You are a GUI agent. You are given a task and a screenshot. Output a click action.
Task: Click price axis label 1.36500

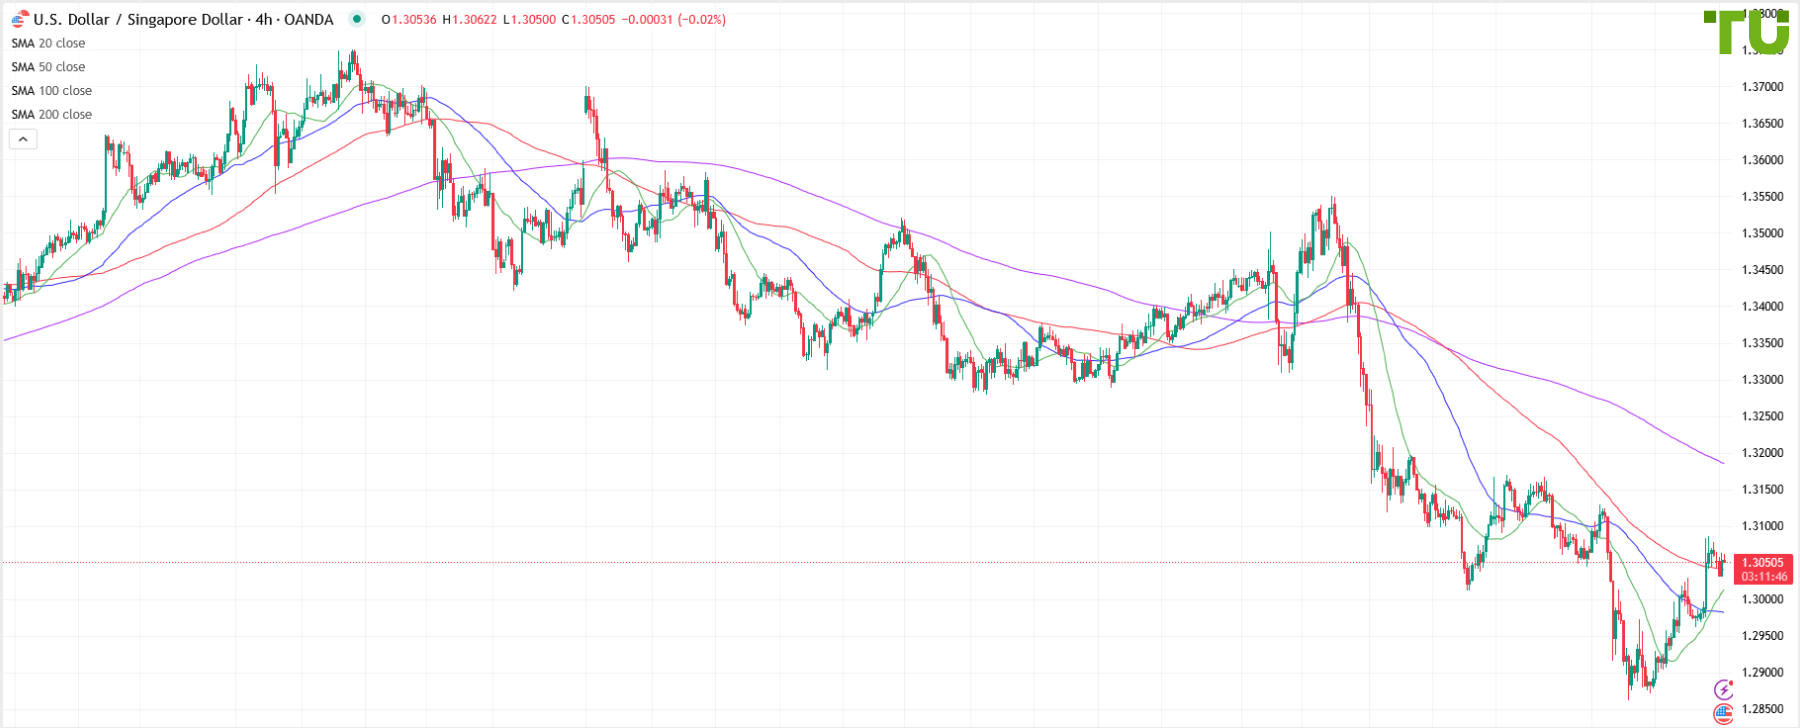pos(1763,124)
